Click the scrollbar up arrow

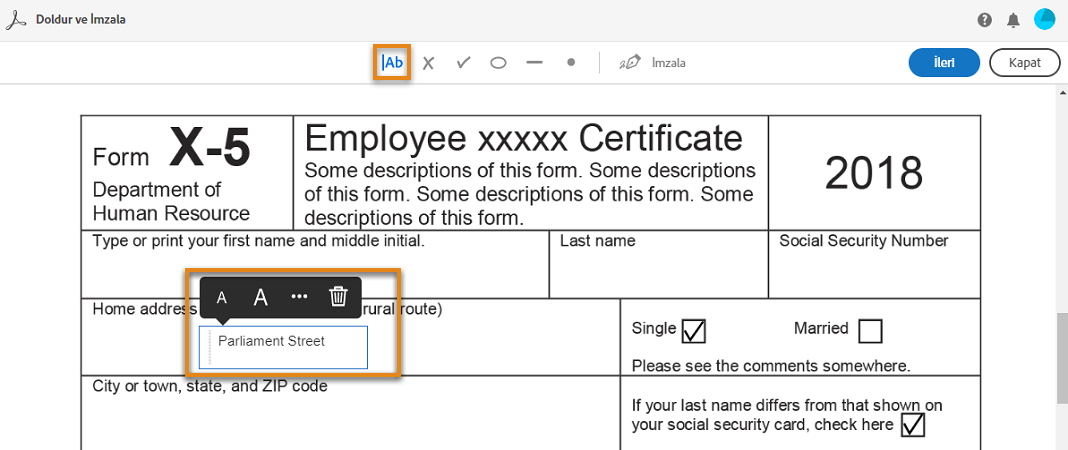point(1062,92)
